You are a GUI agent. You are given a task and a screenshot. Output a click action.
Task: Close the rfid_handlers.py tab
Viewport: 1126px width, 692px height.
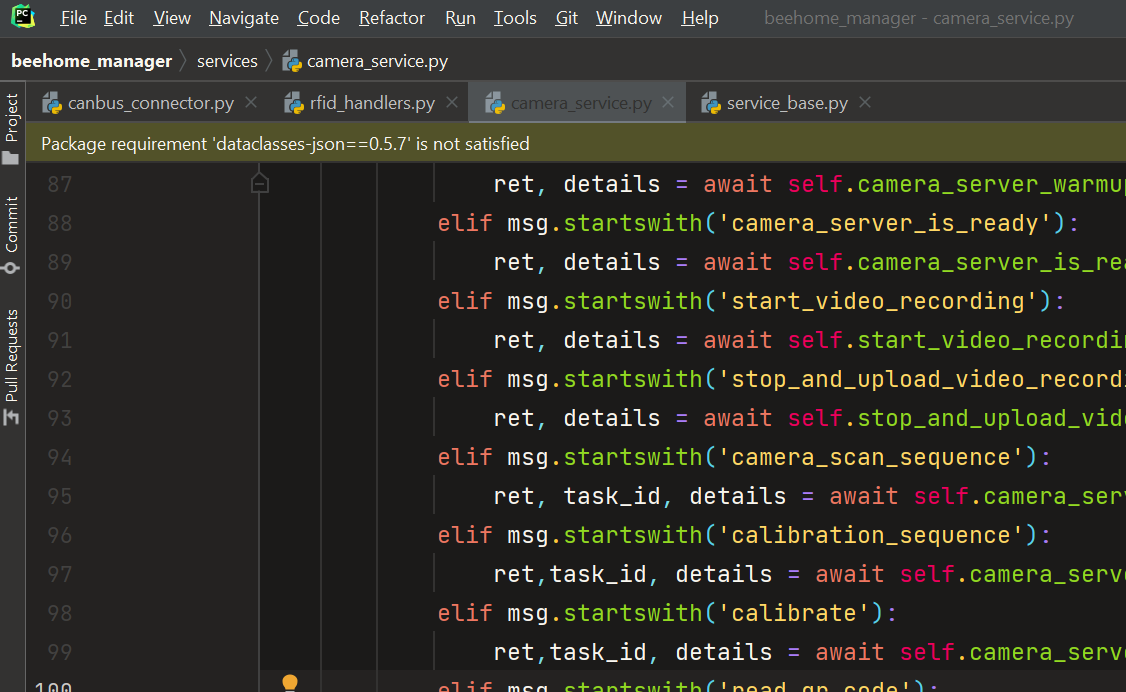pyautogui.click(x=452, y=103)
